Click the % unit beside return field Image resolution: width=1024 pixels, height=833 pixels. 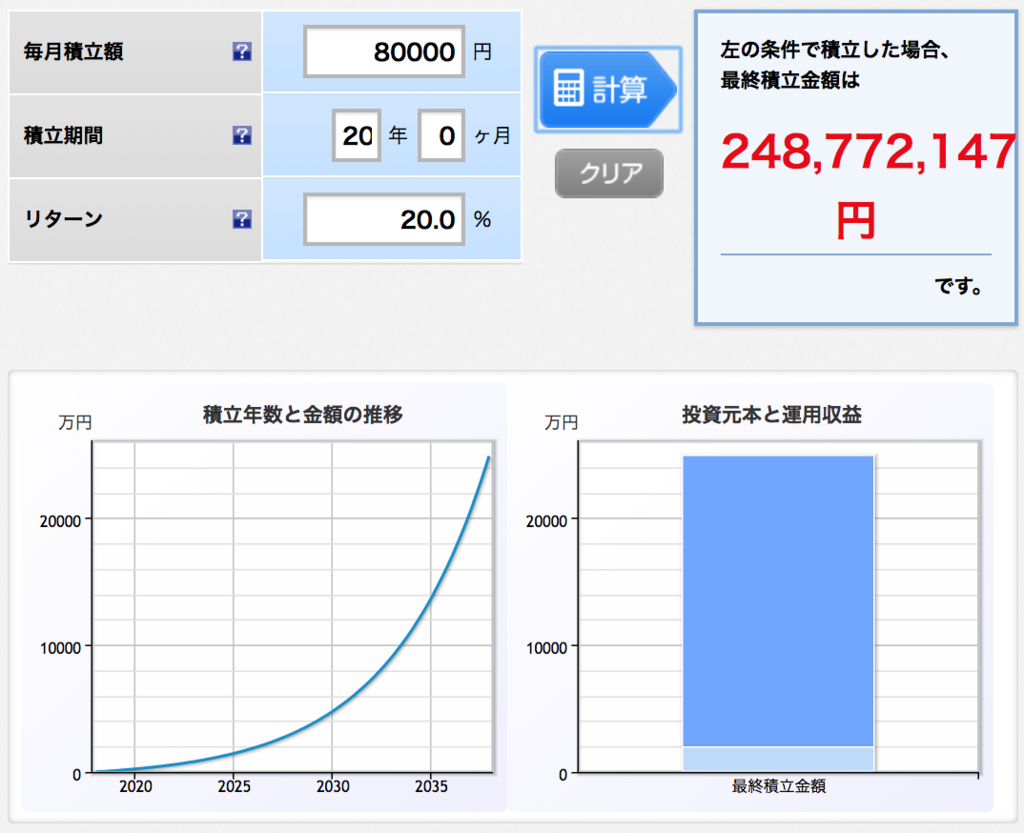click(483, 219)
